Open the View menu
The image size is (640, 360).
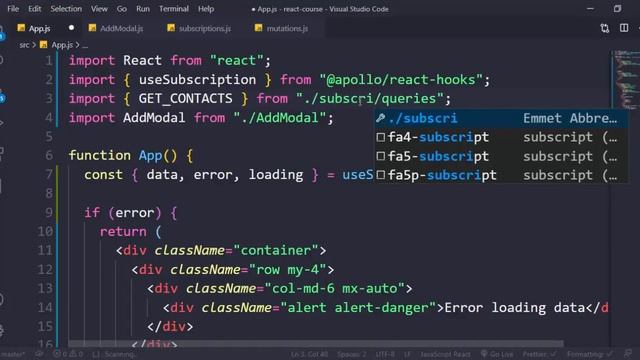pos(99,9)
